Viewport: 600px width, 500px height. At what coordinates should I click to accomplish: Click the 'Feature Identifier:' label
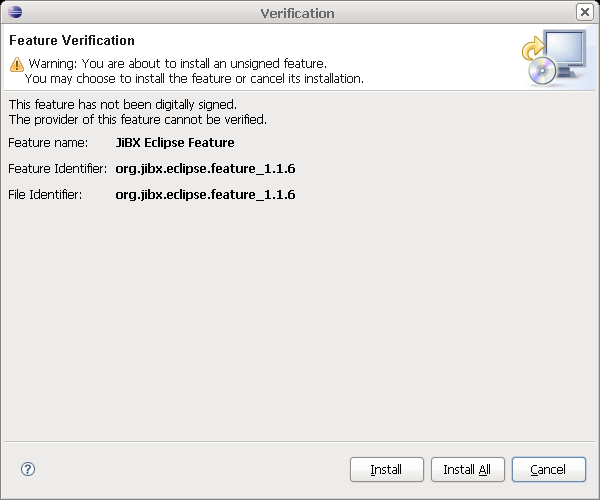57,169
